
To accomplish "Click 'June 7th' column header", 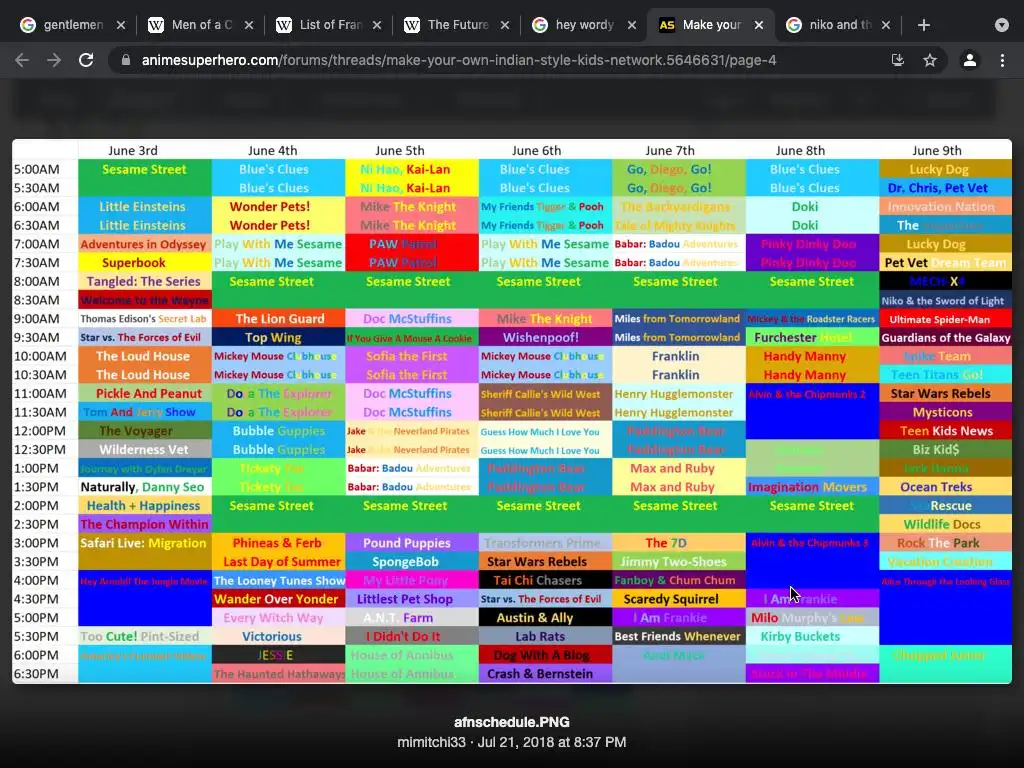I will 670,150.
